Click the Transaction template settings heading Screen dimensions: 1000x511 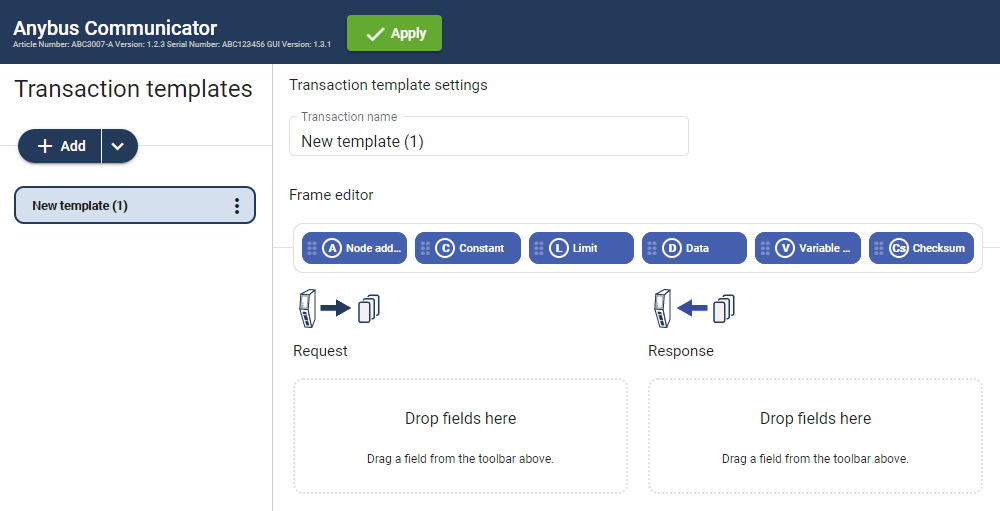[388, 85]
